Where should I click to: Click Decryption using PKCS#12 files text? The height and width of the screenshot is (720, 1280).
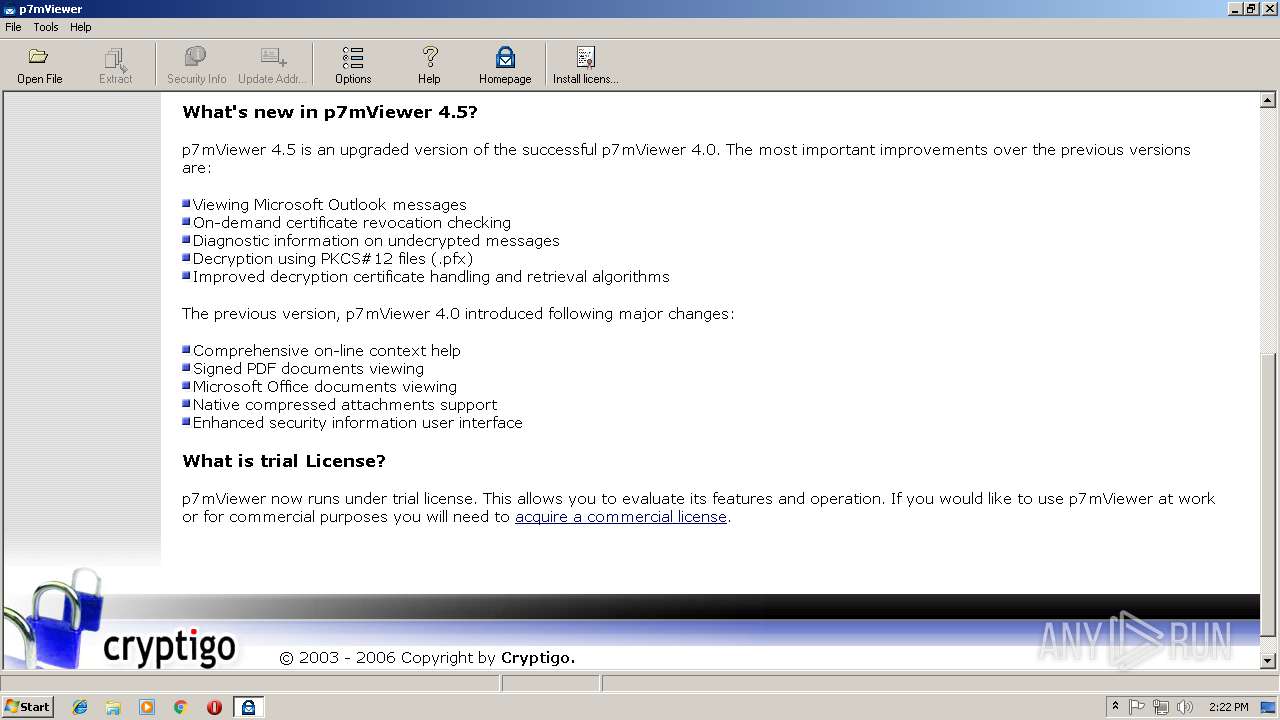point(333,259)
